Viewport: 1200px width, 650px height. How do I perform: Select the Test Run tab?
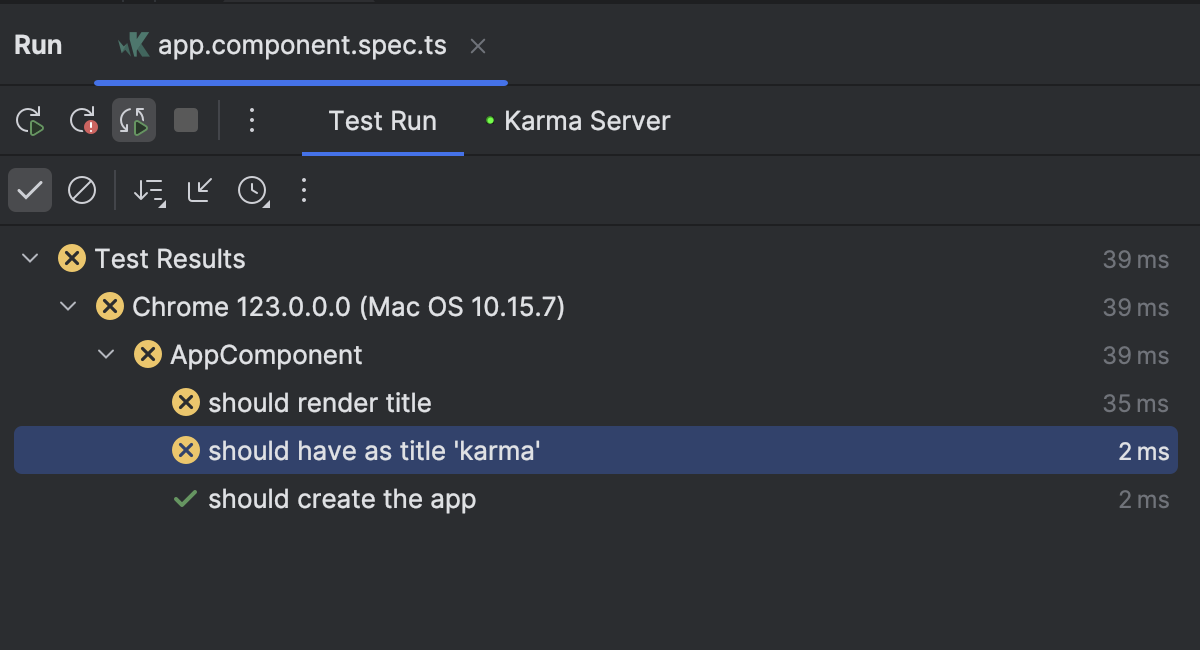click(x=383, y=120)
